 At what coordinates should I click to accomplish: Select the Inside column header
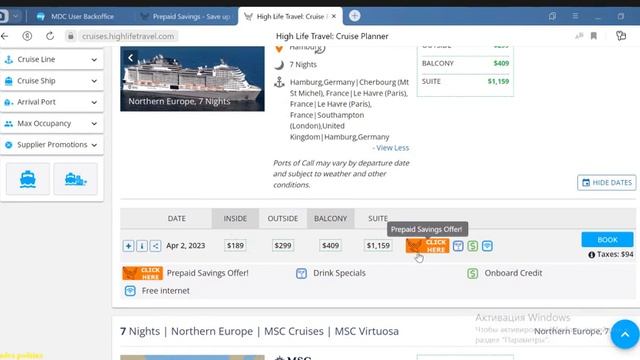[235, 218]
